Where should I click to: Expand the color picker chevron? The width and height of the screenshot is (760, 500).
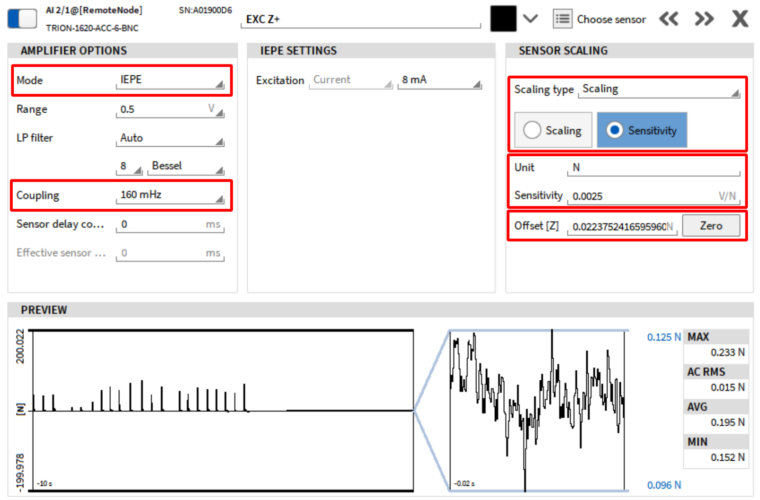pyautogui.click(x=531, y=18)
